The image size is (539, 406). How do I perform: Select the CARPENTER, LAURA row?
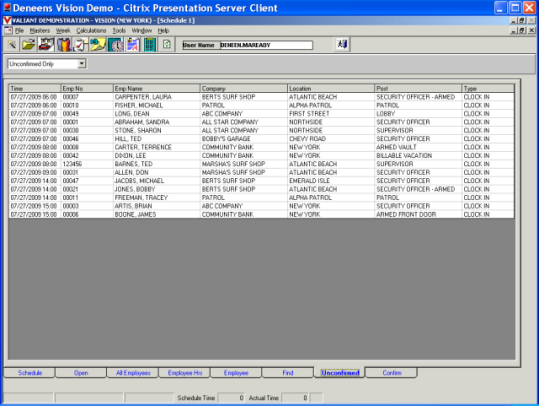[261, 97]
